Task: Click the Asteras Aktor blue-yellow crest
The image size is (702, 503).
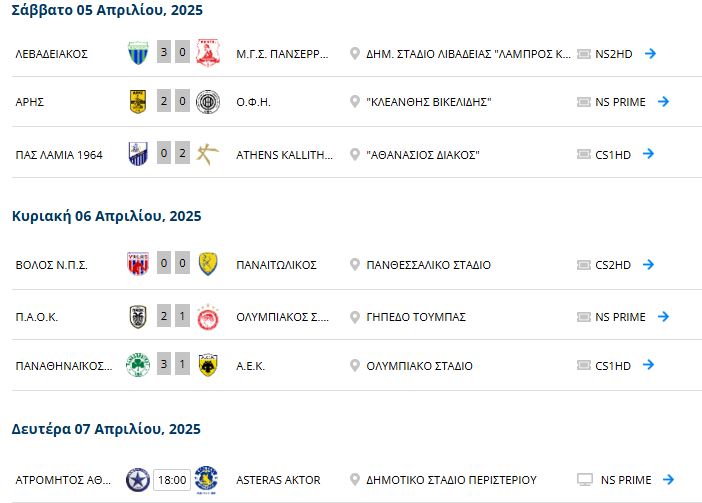Action: (x=206, y=480)
